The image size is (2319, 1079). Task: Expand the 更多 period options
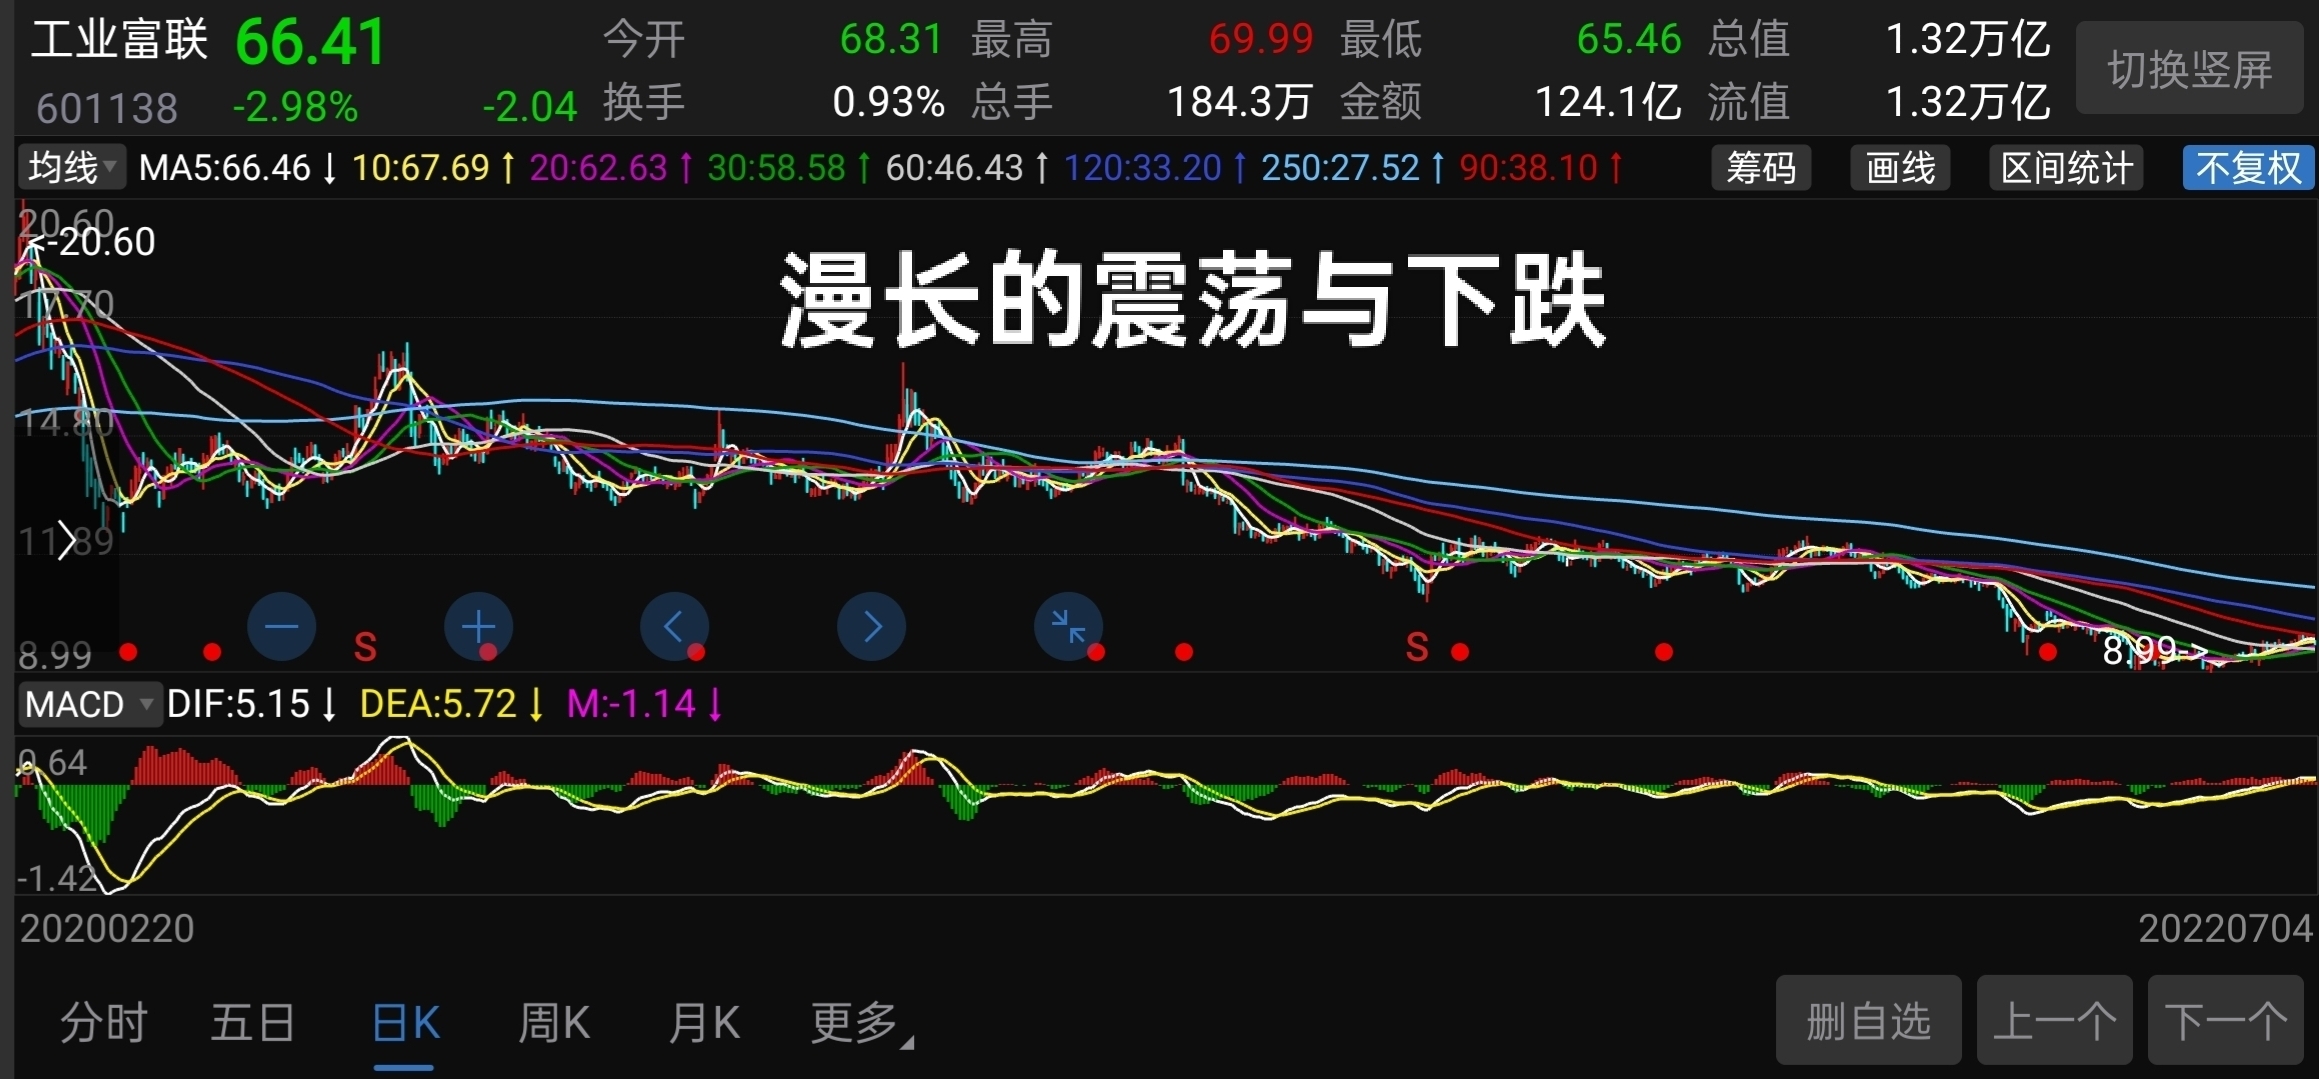click(x=862, y=1023)
